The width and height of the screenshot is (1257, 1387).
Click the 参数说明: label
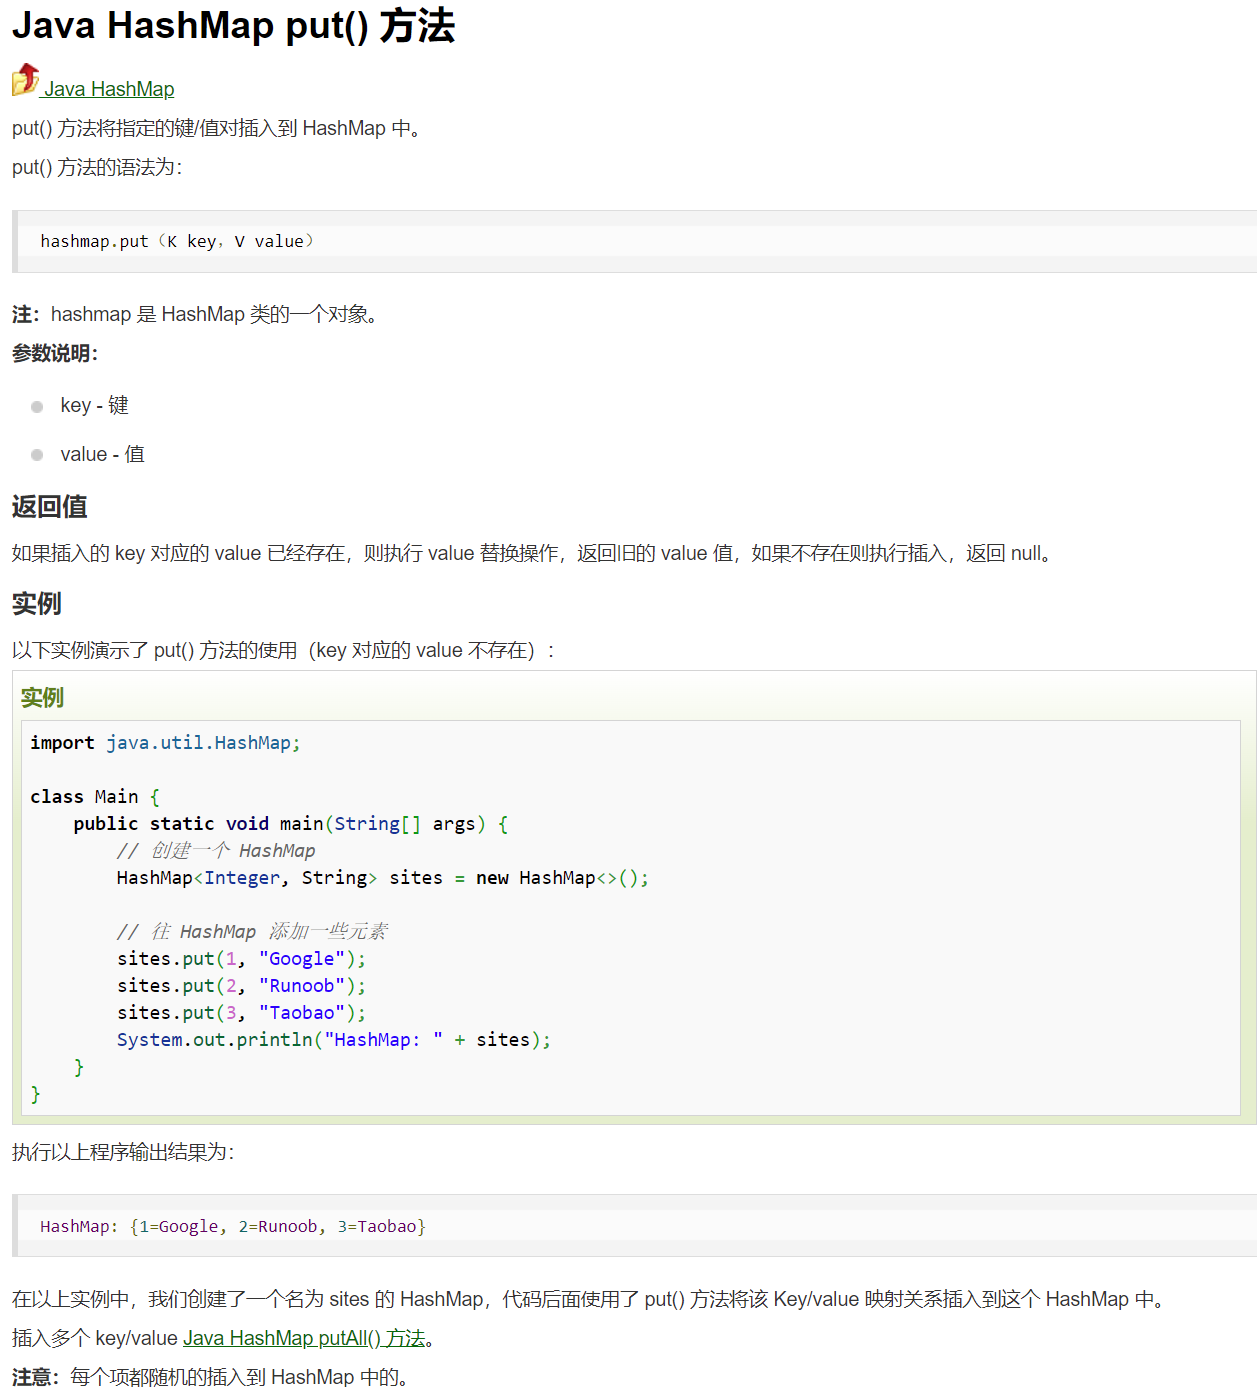[x=55, y=353]
